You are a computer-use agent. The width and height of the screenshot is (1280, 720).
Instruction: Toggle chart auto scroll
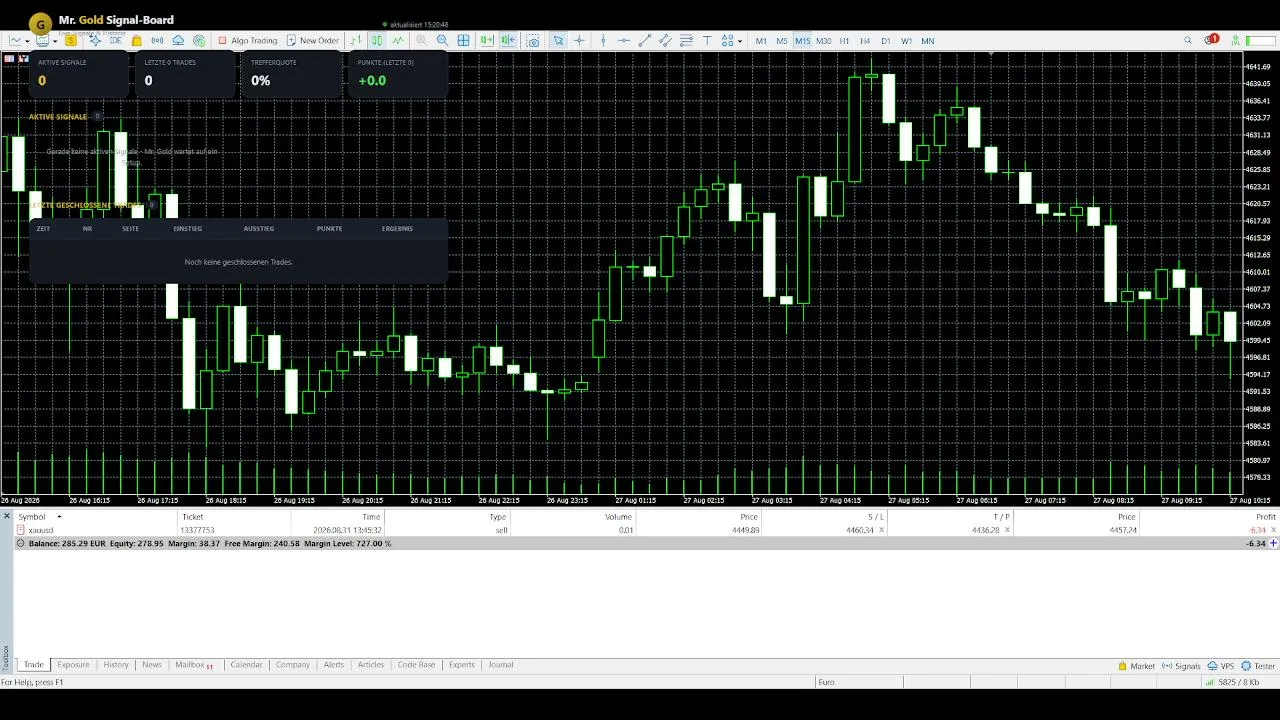(487, 40)
